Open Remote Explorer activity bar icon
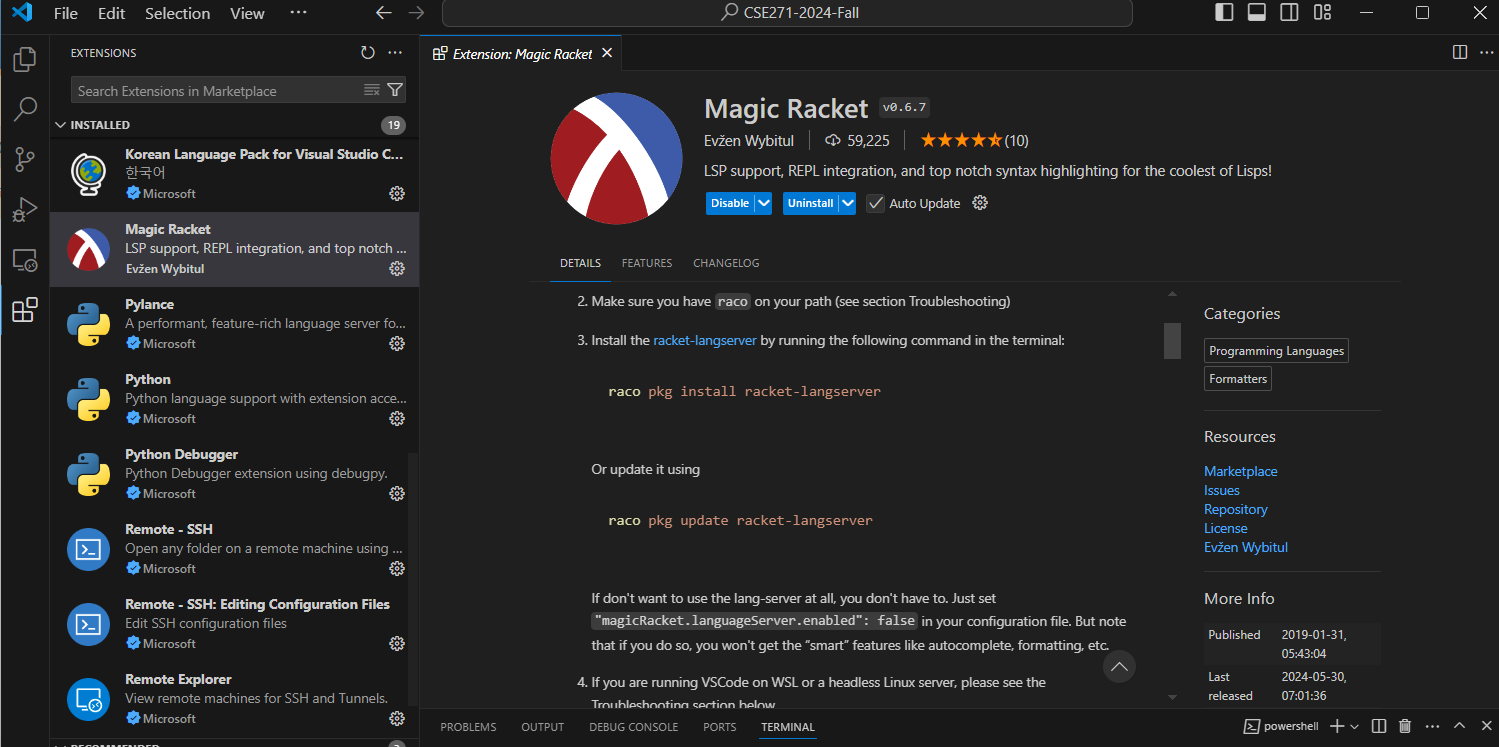The width and height of the screenshot is (1499, 747). click(25, 260)
